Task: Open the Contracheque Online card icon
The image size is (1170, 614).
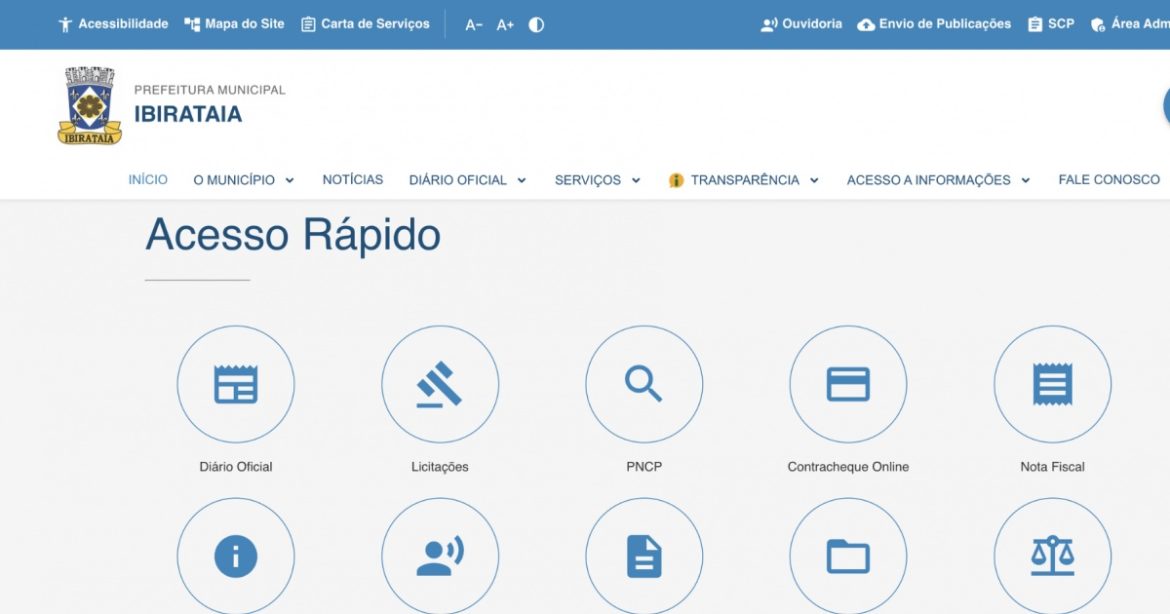Action: point(848,384)
